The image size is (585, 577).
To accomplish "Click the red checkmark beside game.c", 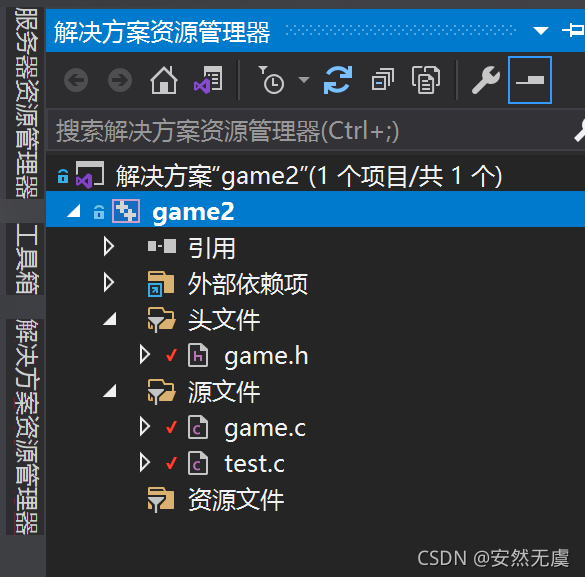I will pos(171,427).
